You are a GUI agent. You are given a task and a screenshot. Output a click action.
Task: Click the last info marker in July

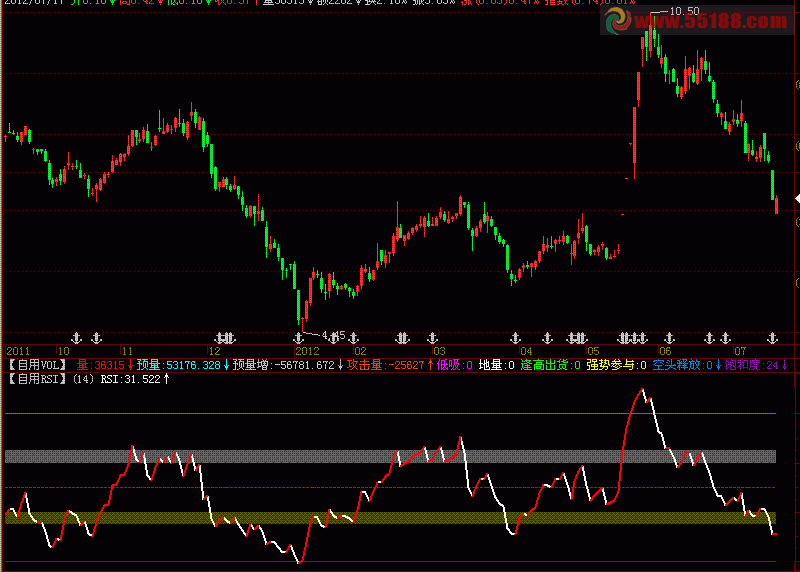coord(772,338)
